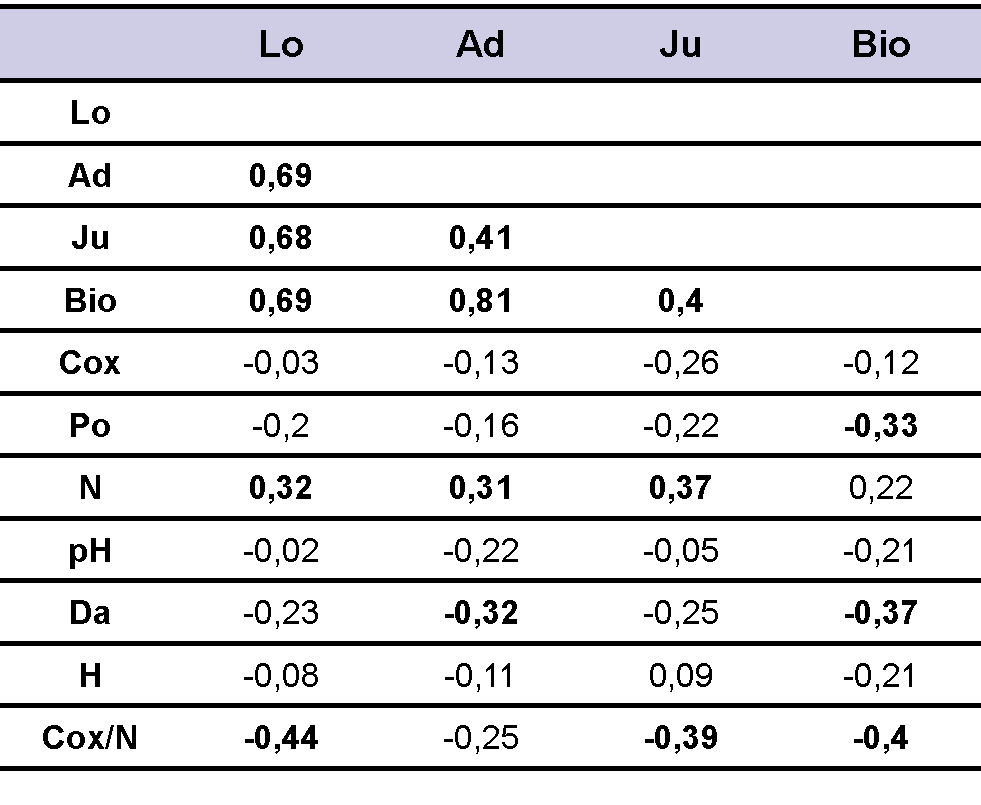Screen dimensions: 981x805
Task: Select the Cox/N row label
Action: click(90, 738)
